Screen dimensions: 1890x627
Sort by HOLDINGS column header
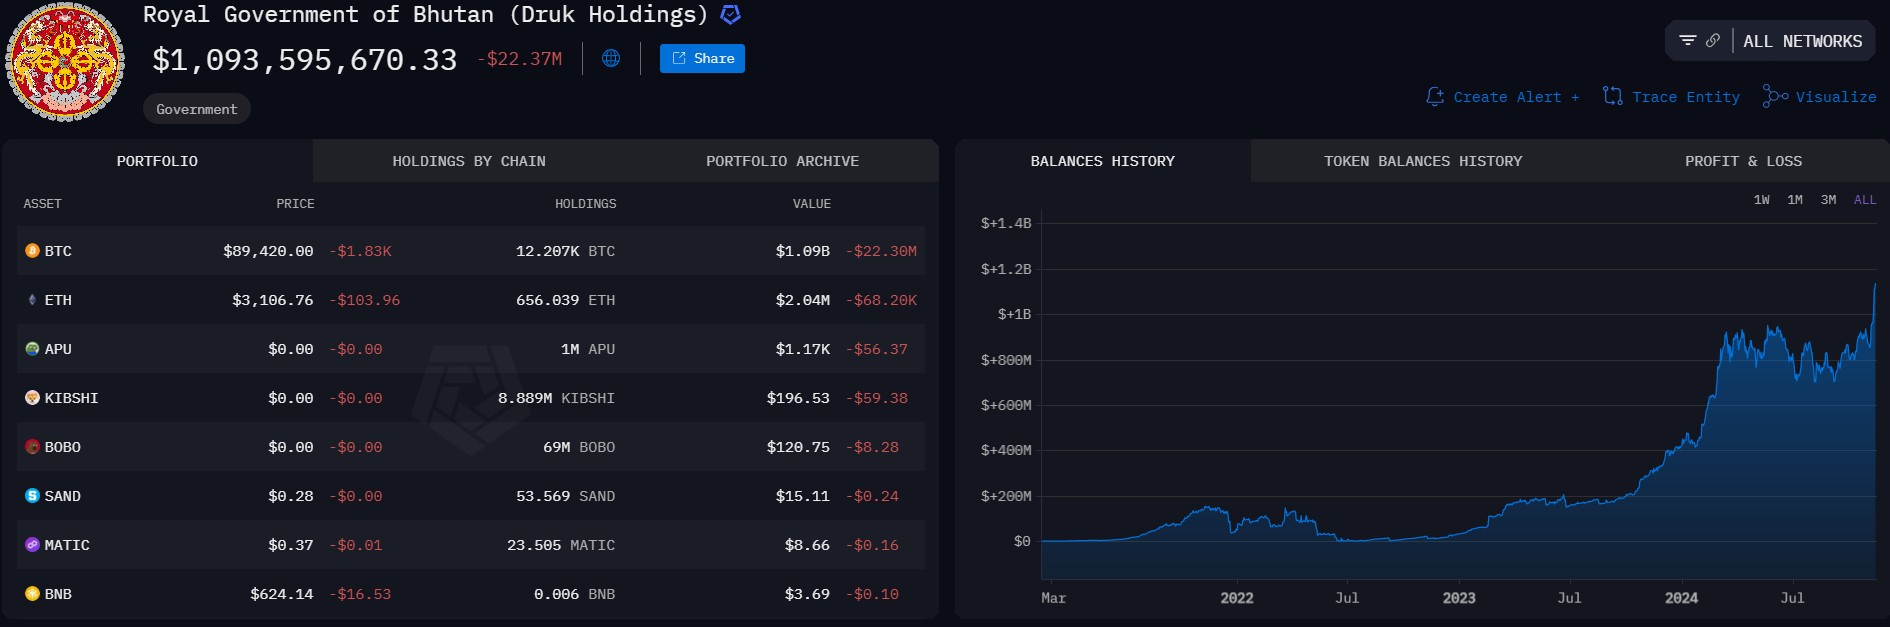586,204
